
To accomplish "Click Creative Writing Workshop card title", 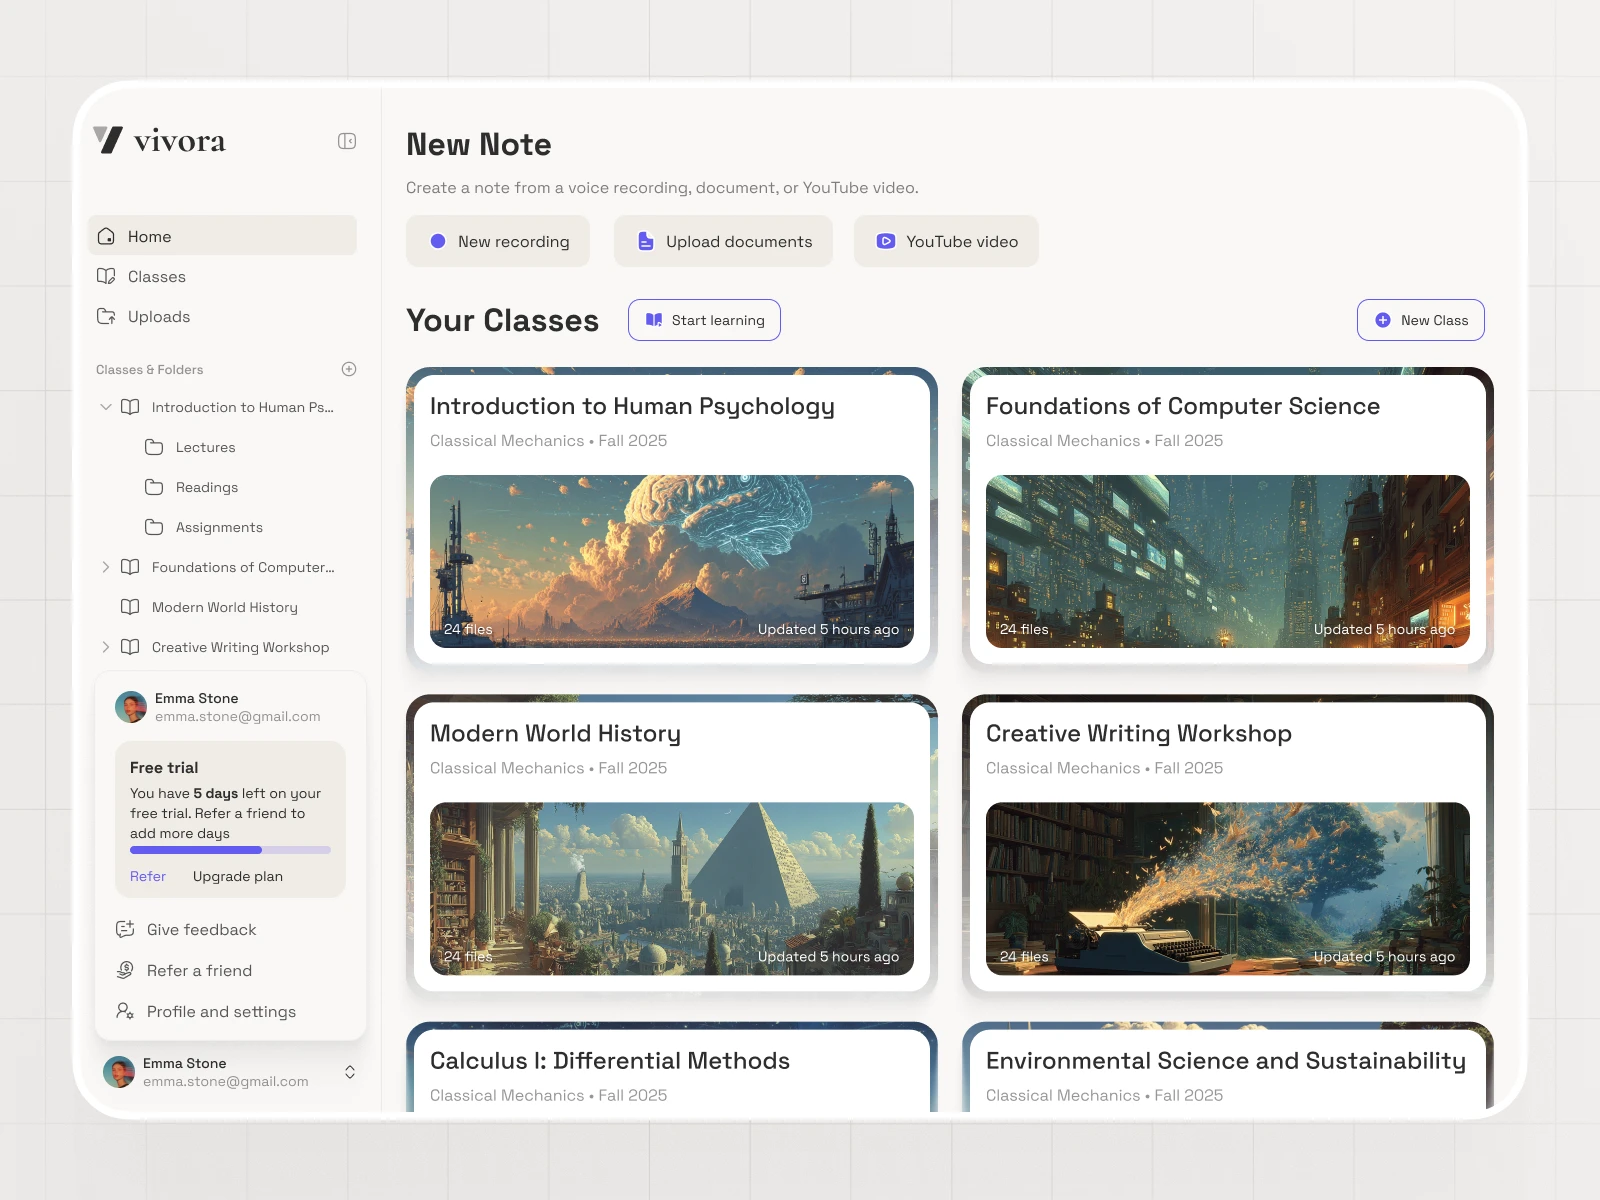I will pos(1139,733).
